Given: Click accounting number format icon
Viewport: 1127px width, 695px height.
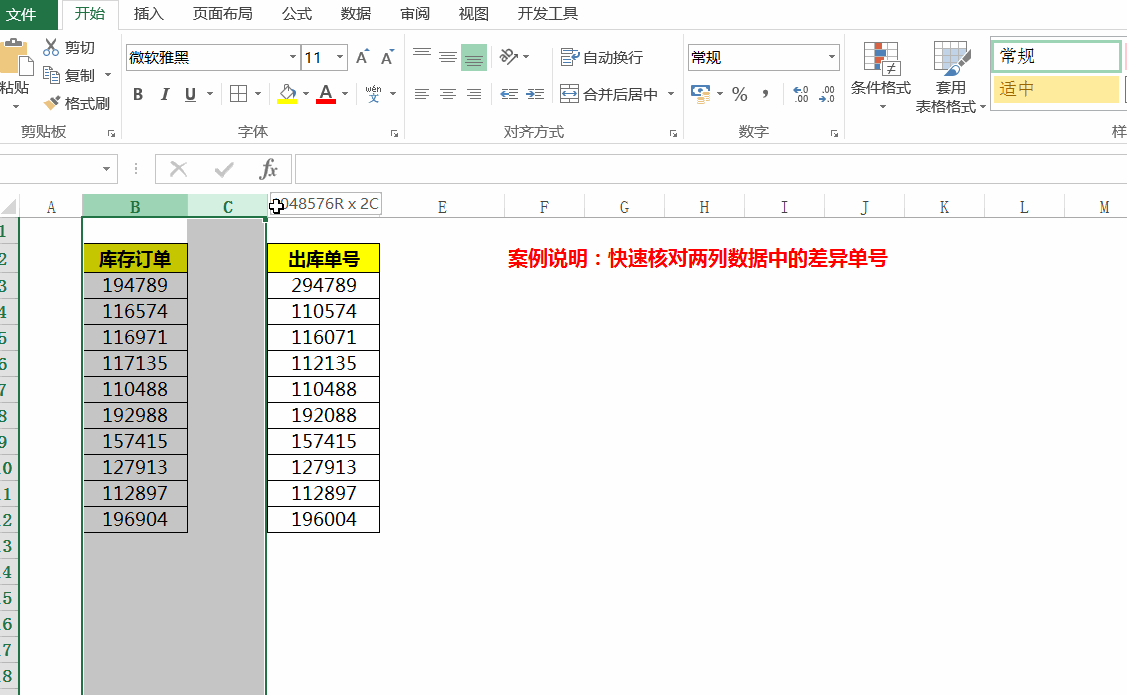Looking at the screenshot, I should pyautogui.click(x=701, y=94).
